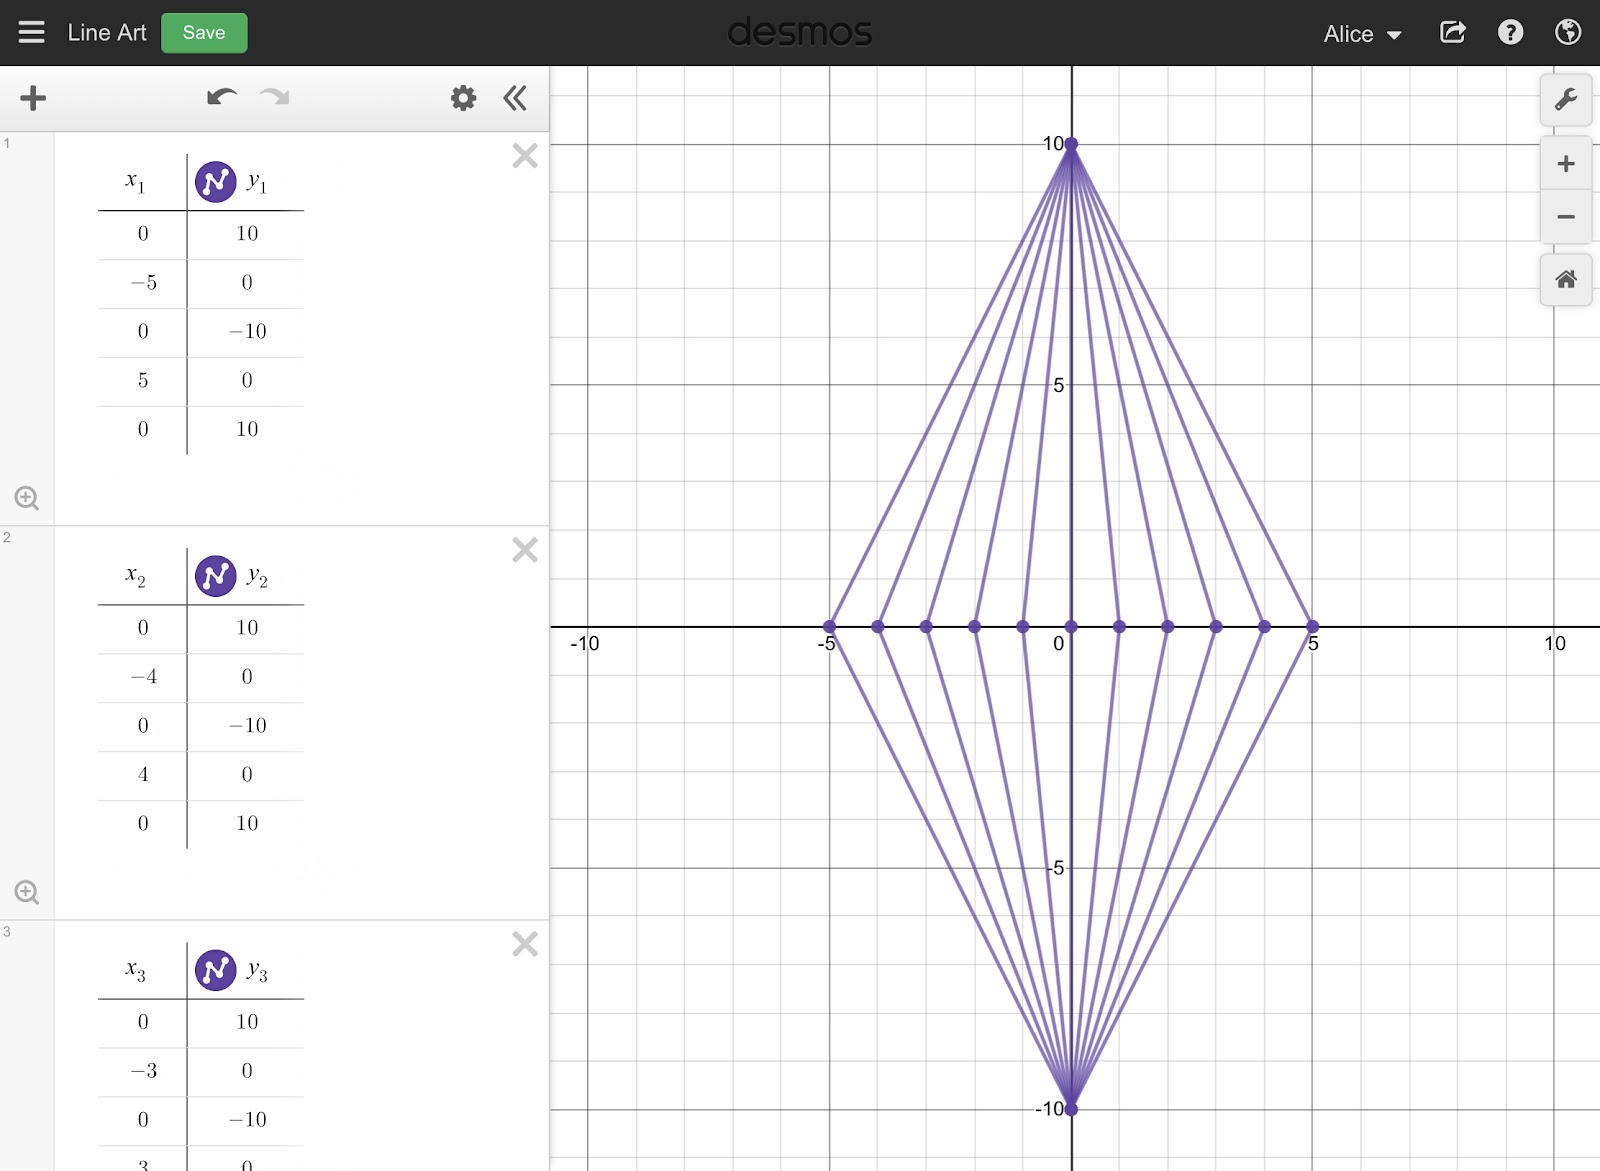Select the x2 column header

136,576
